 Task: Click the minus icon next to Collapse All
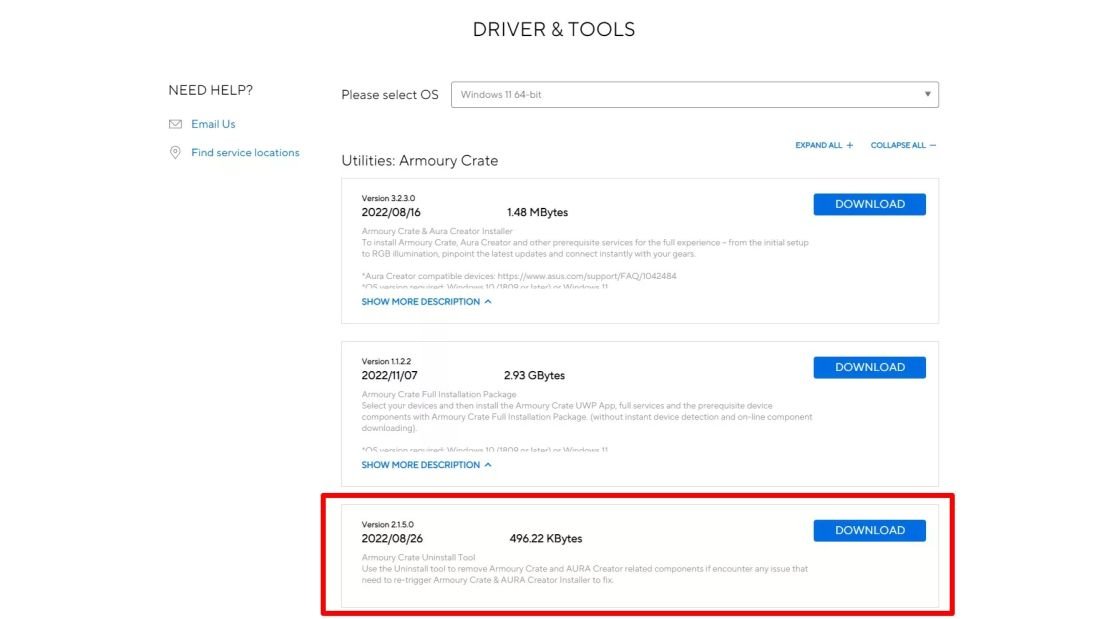click(x=932, y=145)
